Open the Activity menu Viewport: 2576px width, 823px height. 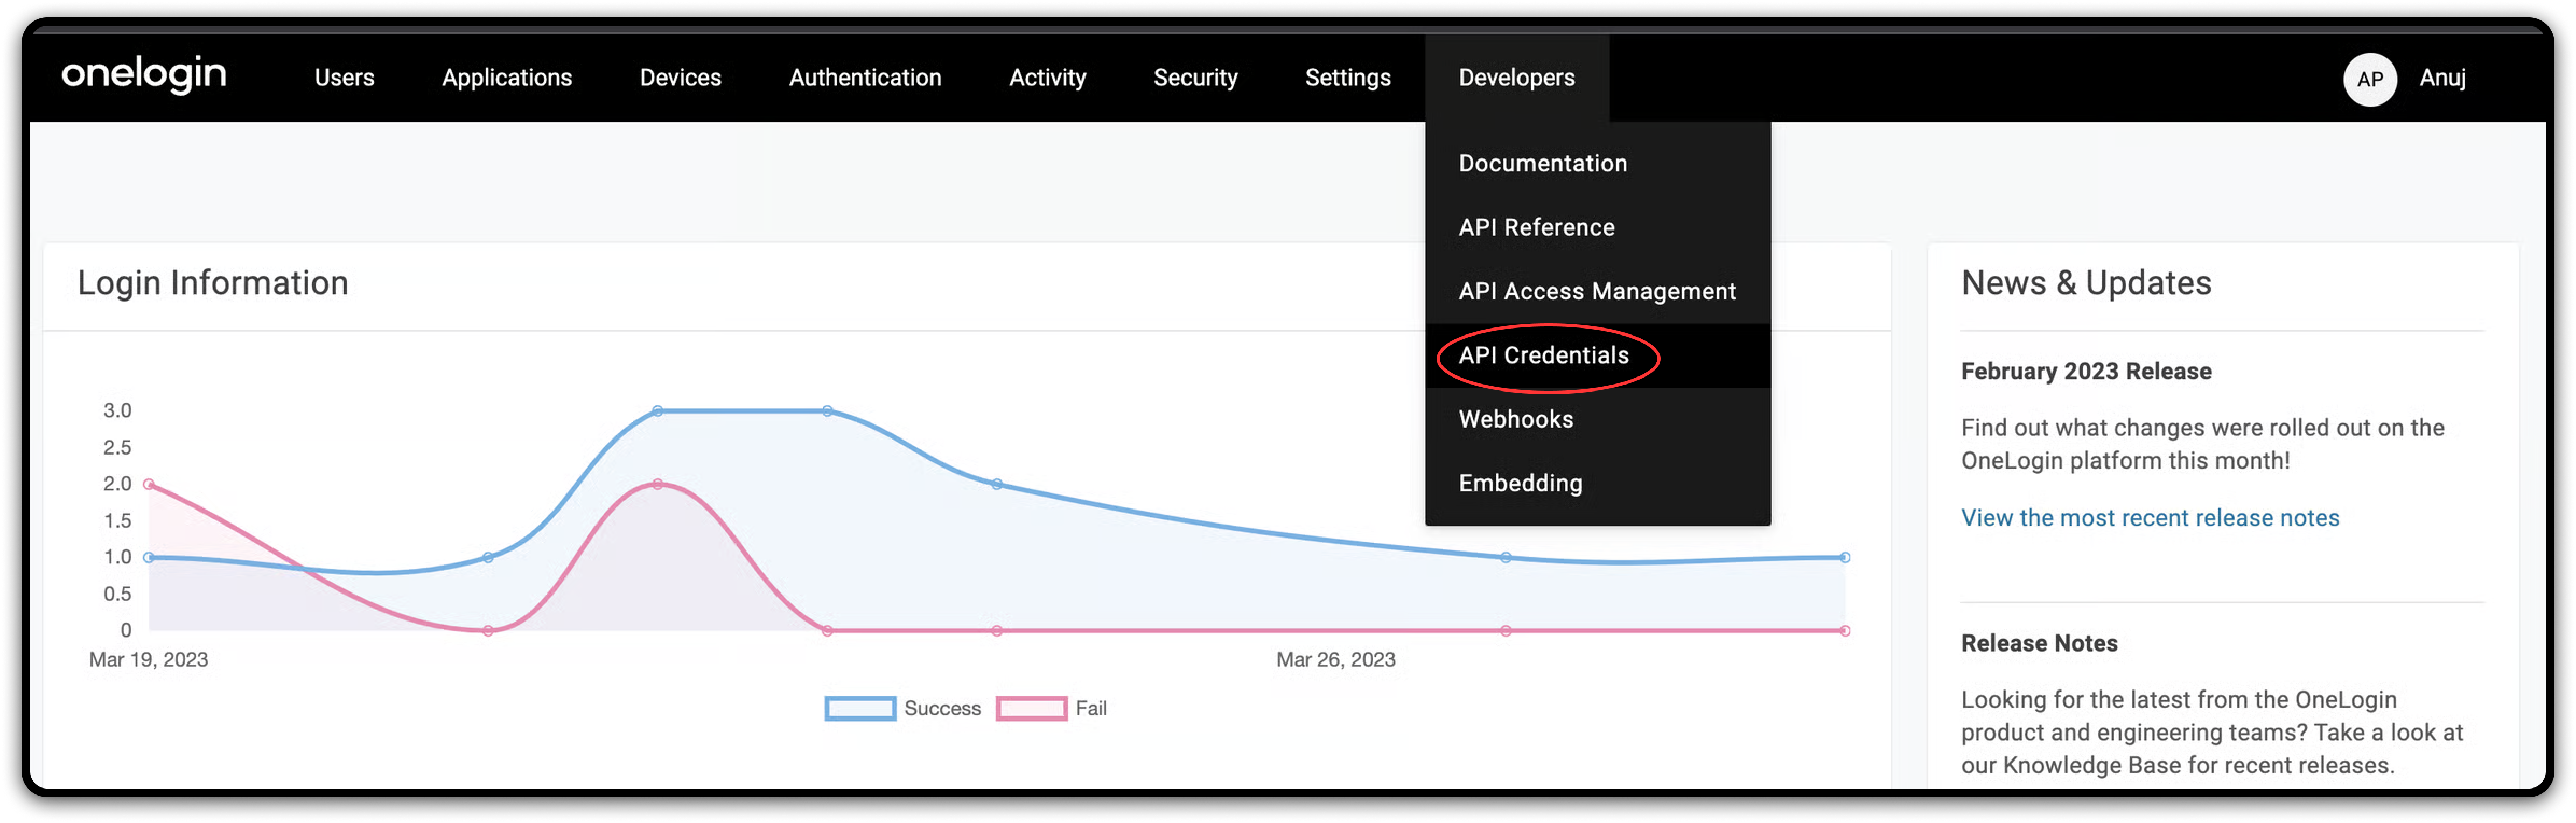coord(1047,78)
